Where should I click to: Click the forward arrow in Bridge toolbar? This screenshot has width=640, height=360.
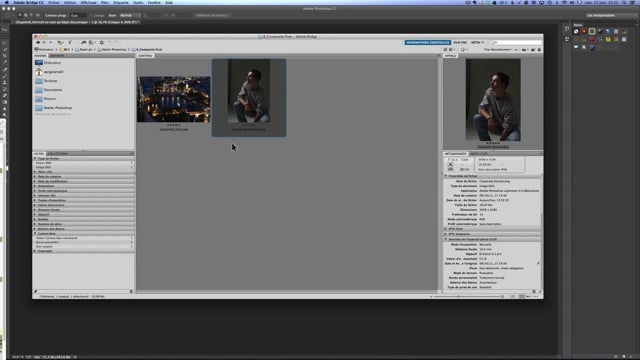click(x=44, y=42)
